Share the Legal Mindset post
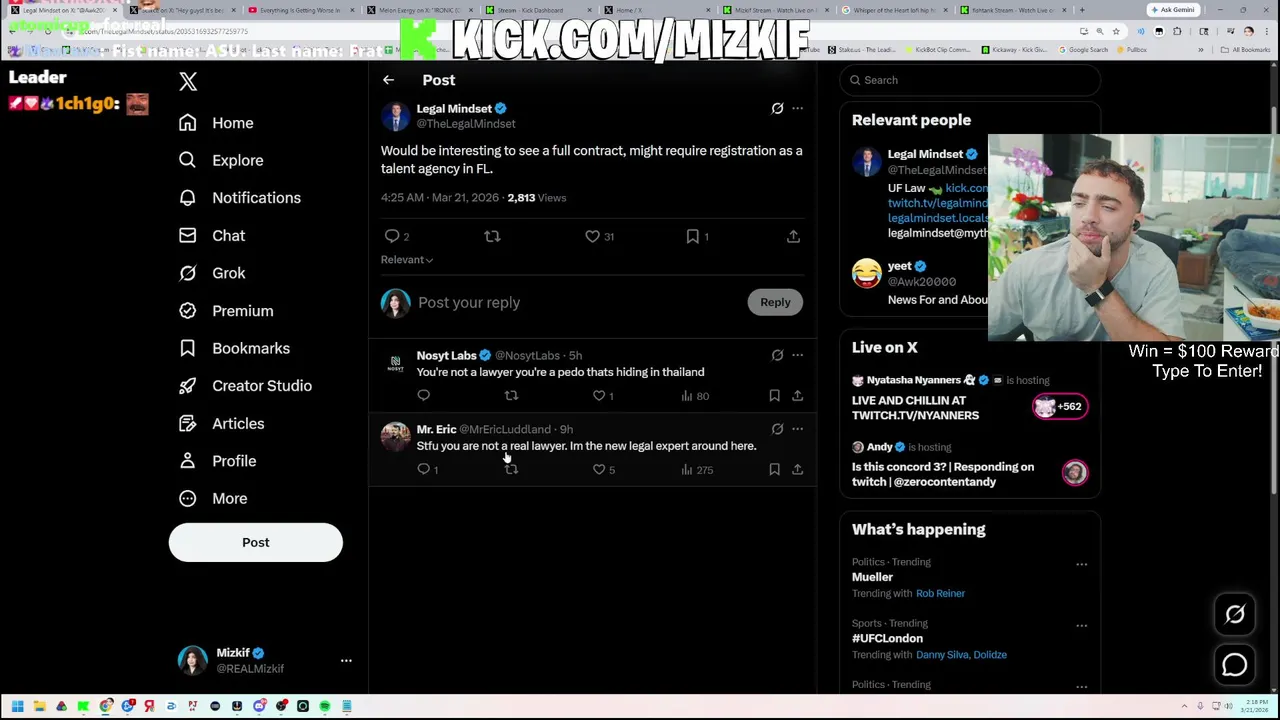Screen dimensions: 1280x720 click(793, 237)
